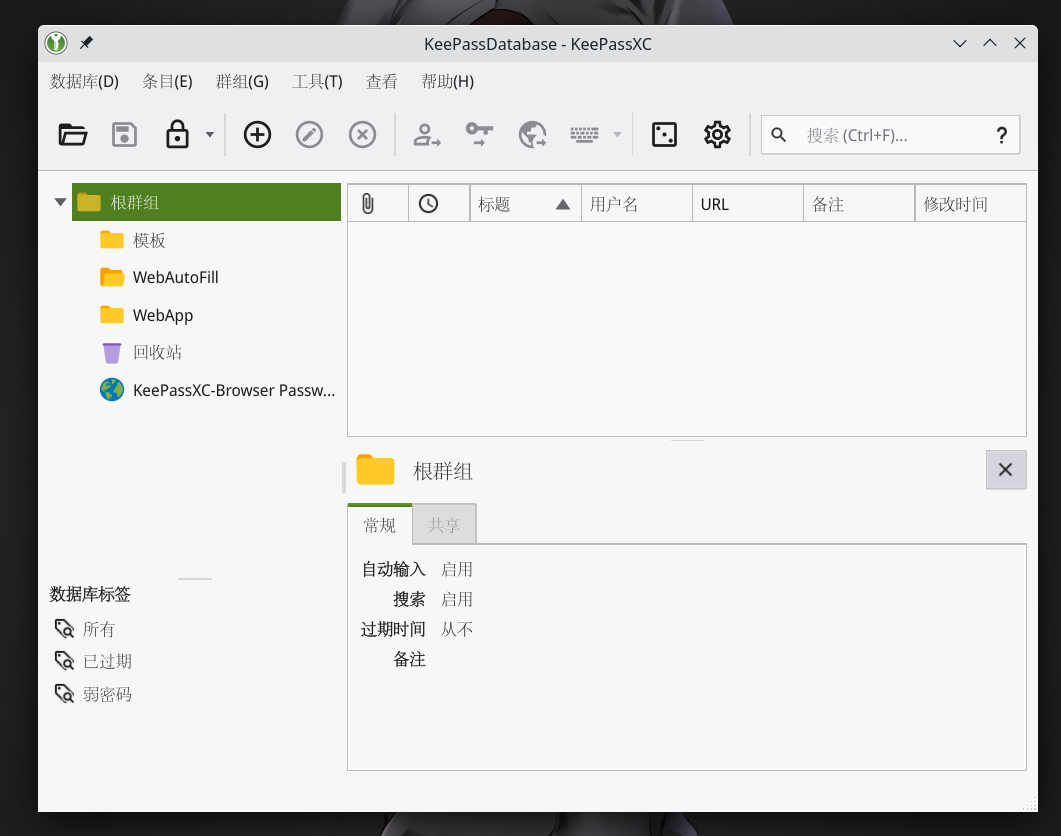Minimize the KeePassXC window
The height and width of the screenshot is (836, 1061).
[x=960, y=43]
